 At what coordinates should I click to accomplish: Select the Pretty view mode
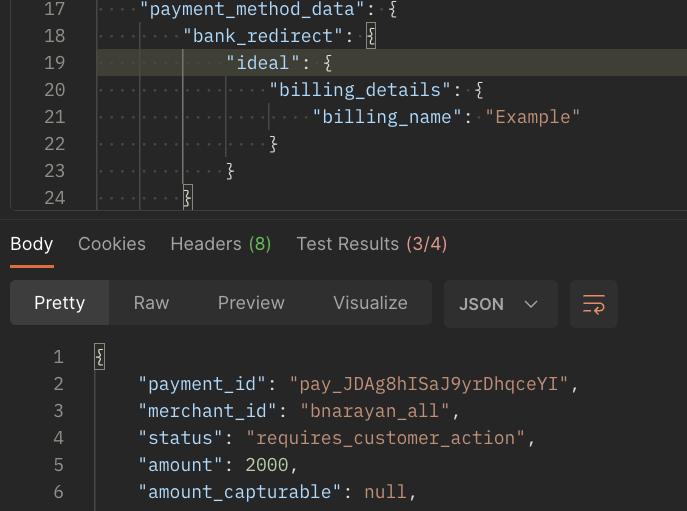click(60, 303)
